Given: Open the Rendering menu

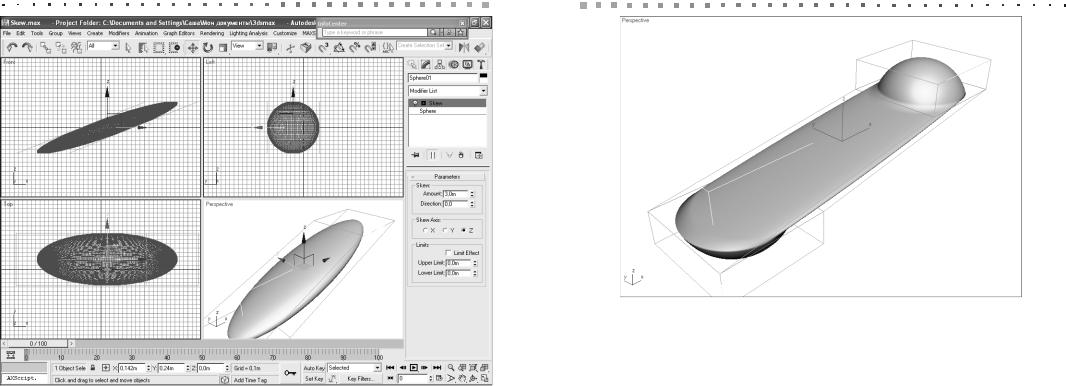Looking at the screenshot, I should 212,33.
